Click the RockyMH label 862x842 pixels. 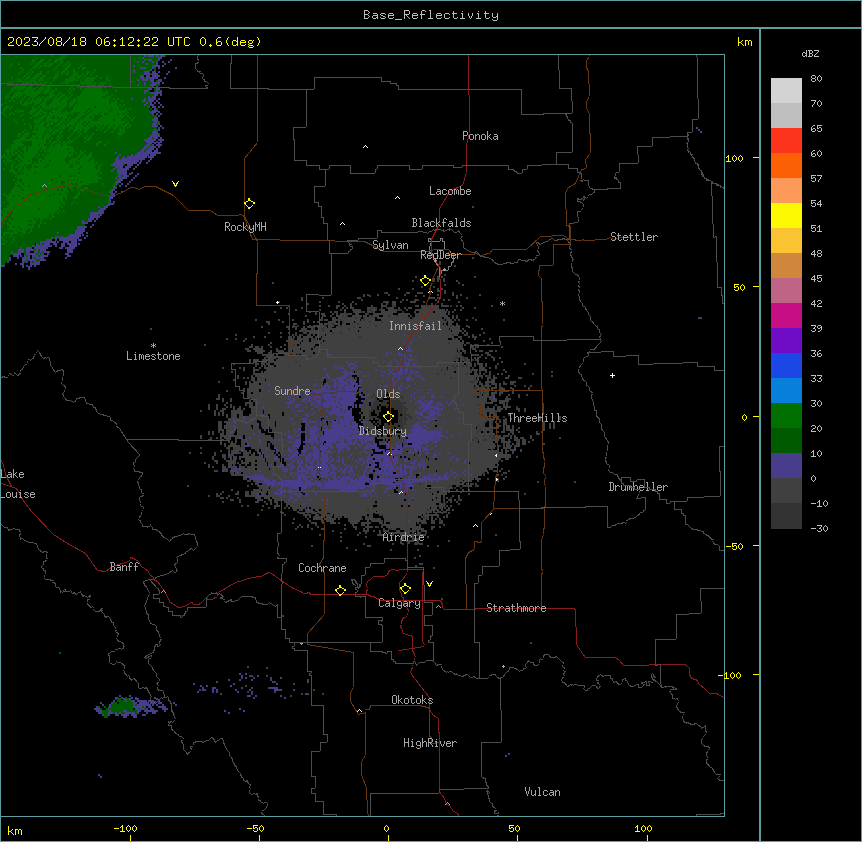click(x=245, y=227)
